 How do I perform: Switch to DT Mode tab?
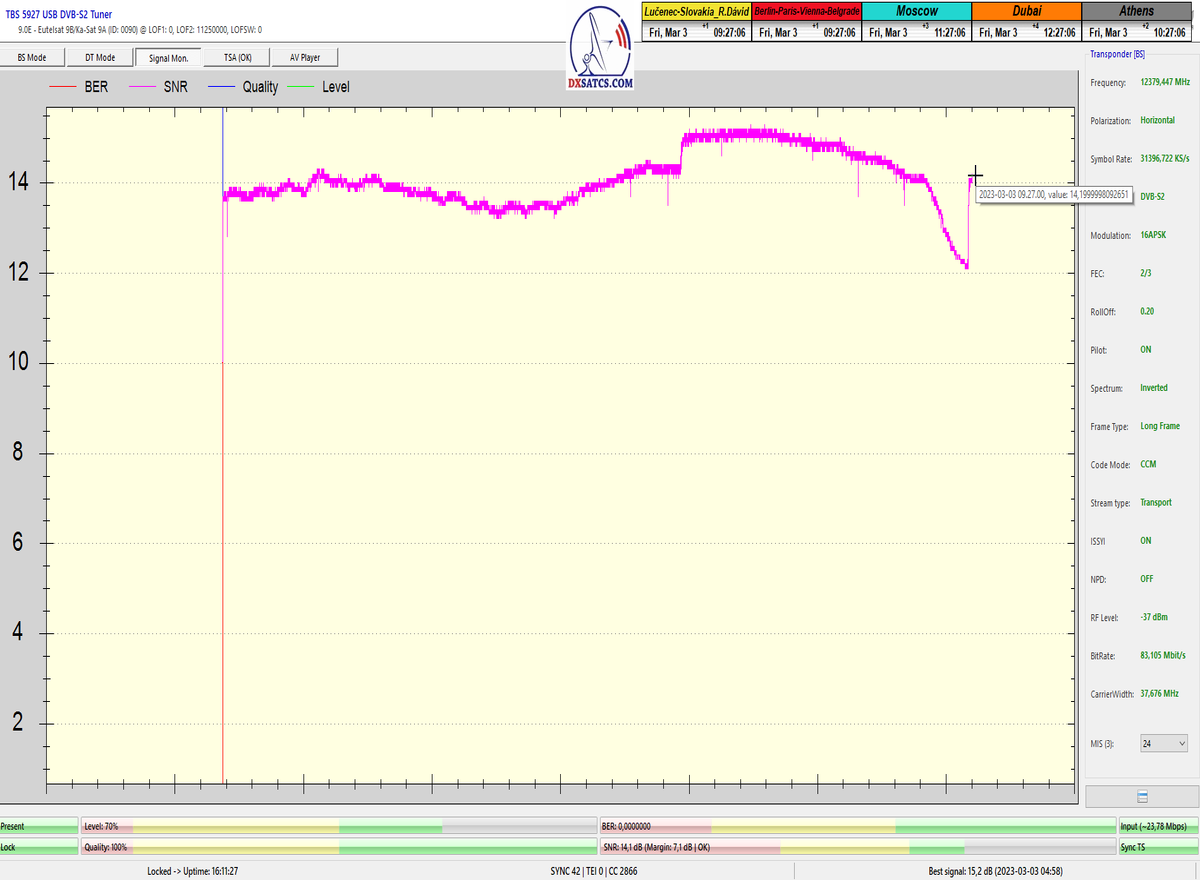[100, 57]
